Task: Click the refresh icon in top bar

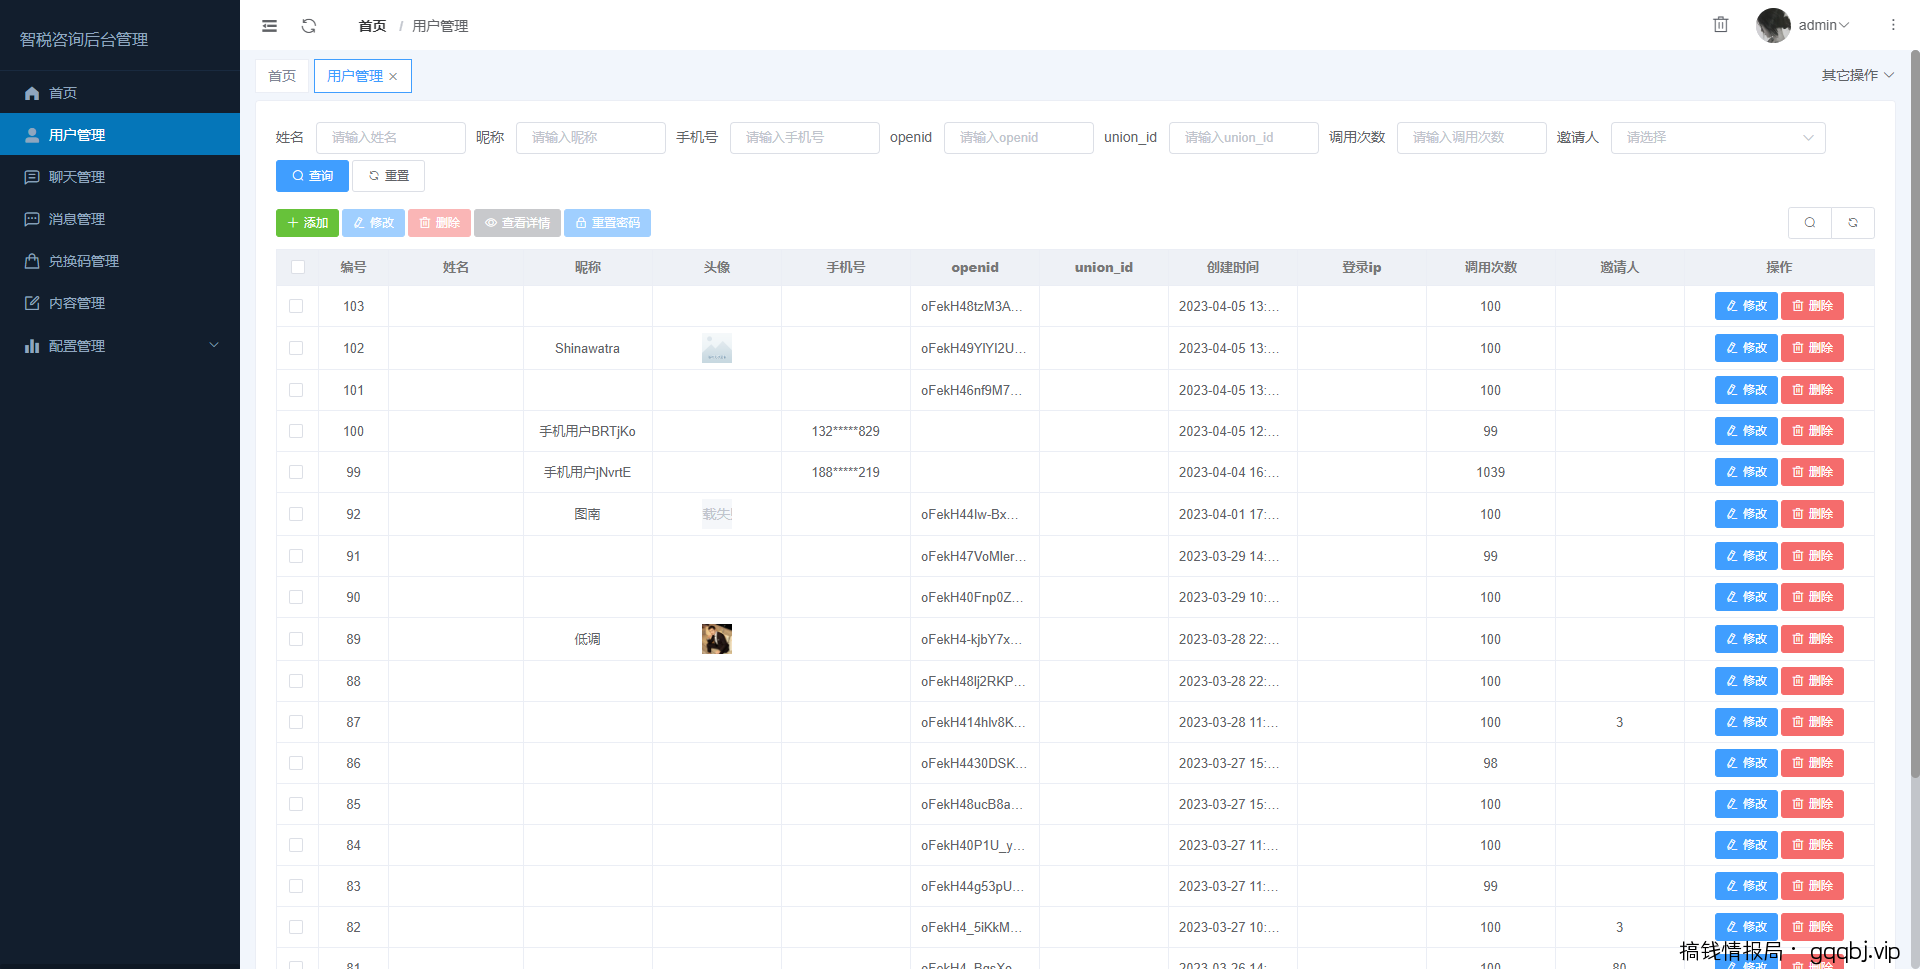Action: click(x=309, y=26)
